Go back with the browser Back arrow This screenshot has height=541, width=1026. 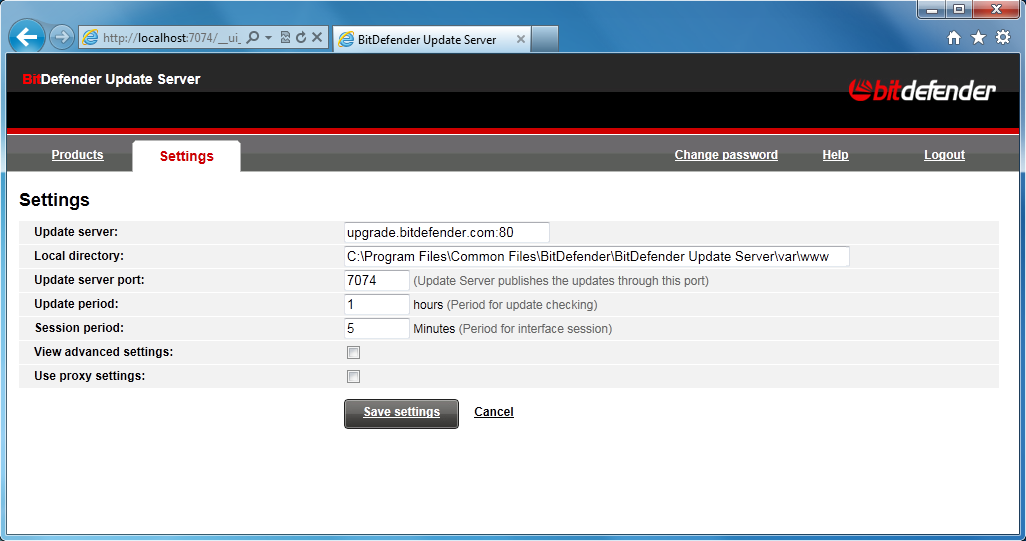(x=27, y=37)
